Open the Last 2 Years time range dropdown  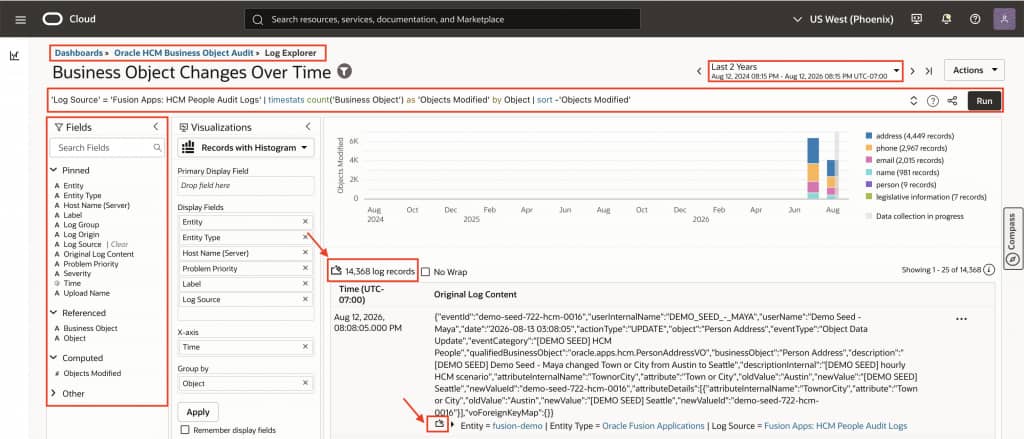point(806,71)
